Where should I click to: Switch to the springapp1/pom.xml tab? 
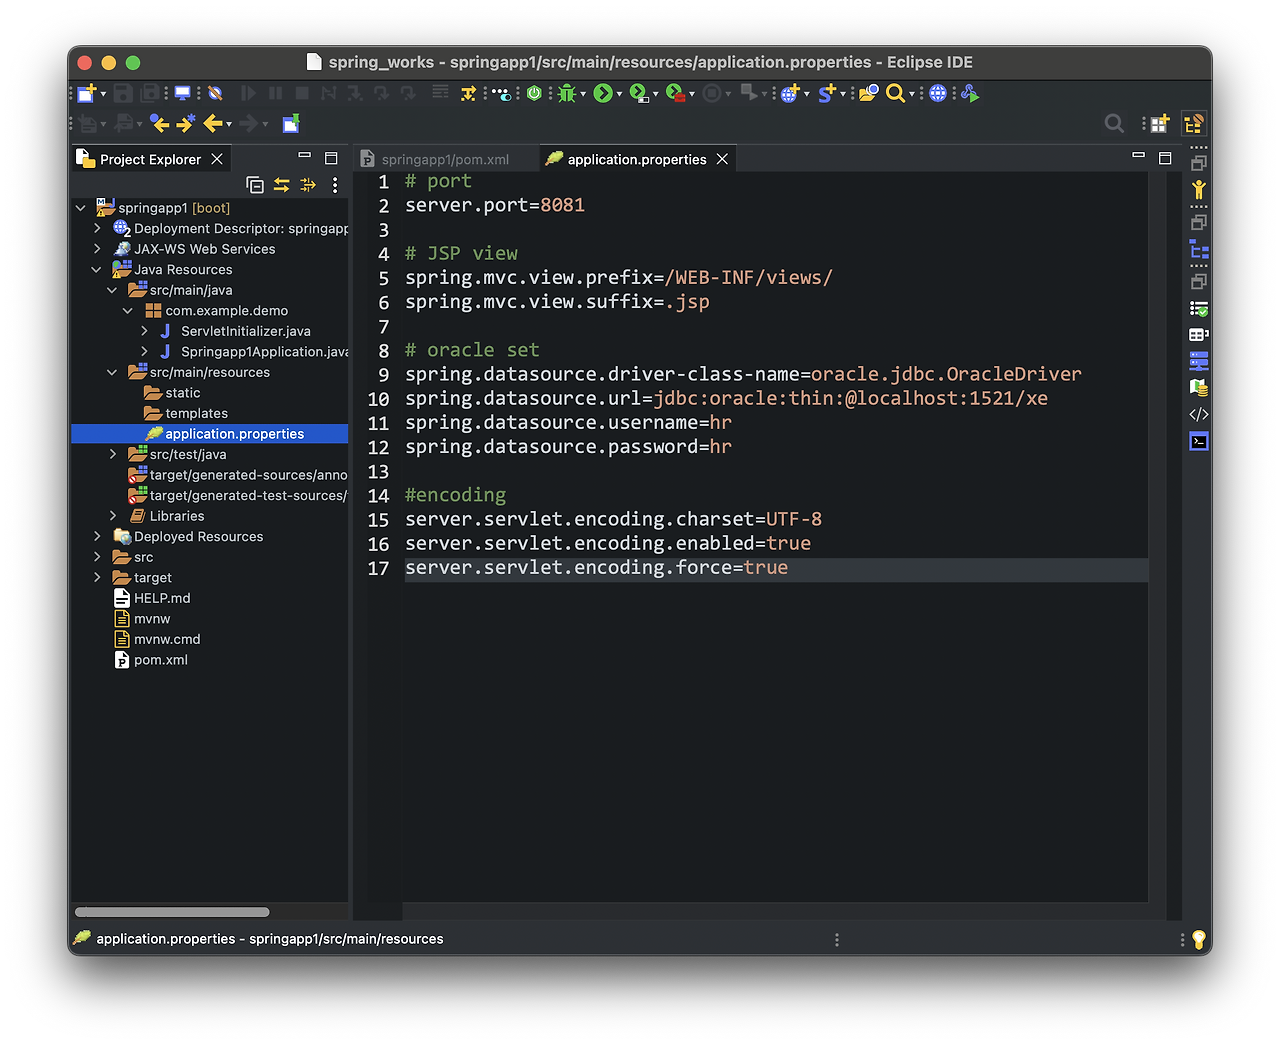click(x=445, y=159)
